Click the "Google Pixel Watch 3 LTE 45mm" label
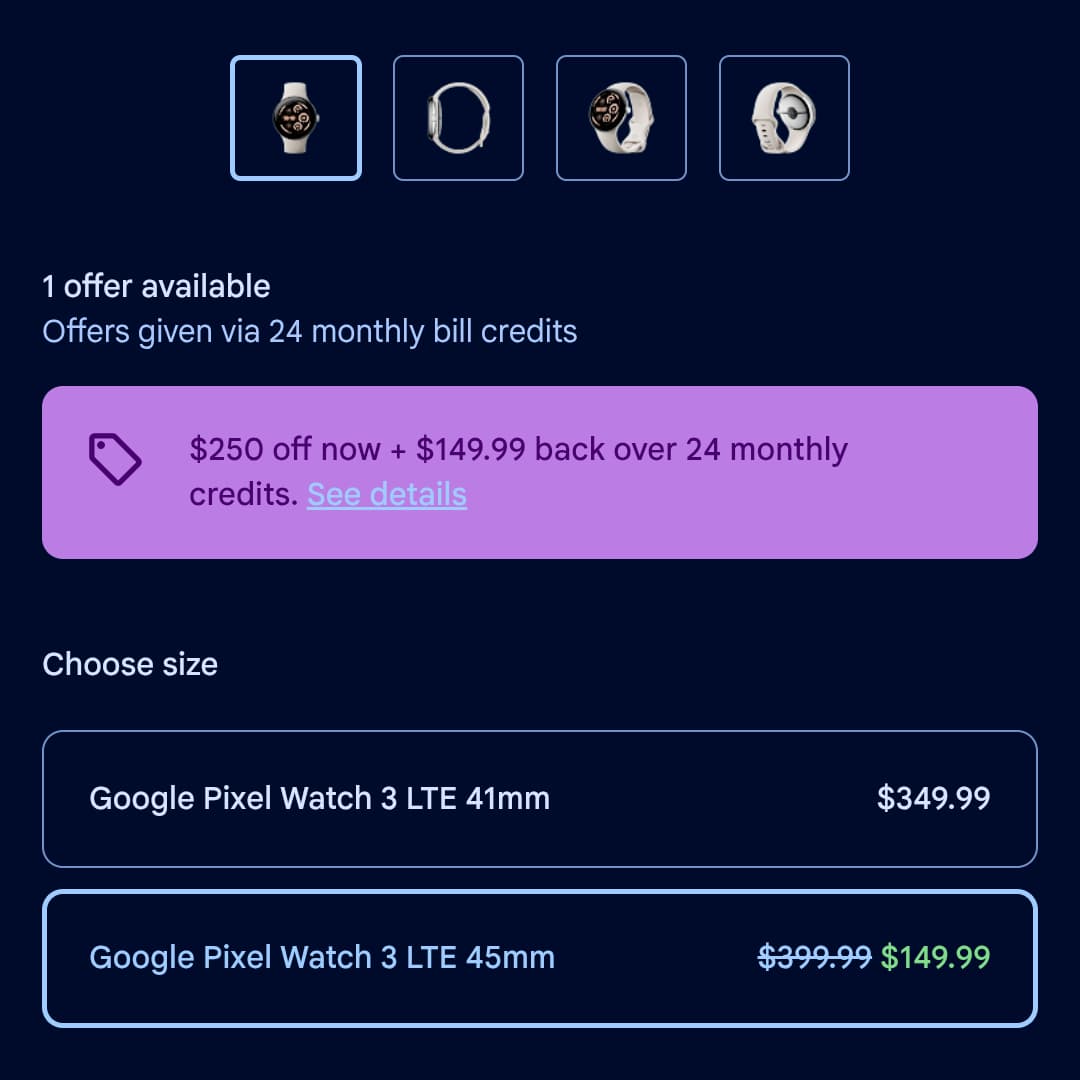Viewport: 1080px width, 1080px height. (322, 958)
